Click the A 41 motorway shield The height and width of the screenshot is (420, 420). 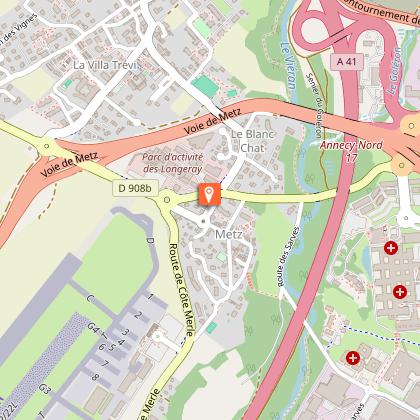coord(347,62)
